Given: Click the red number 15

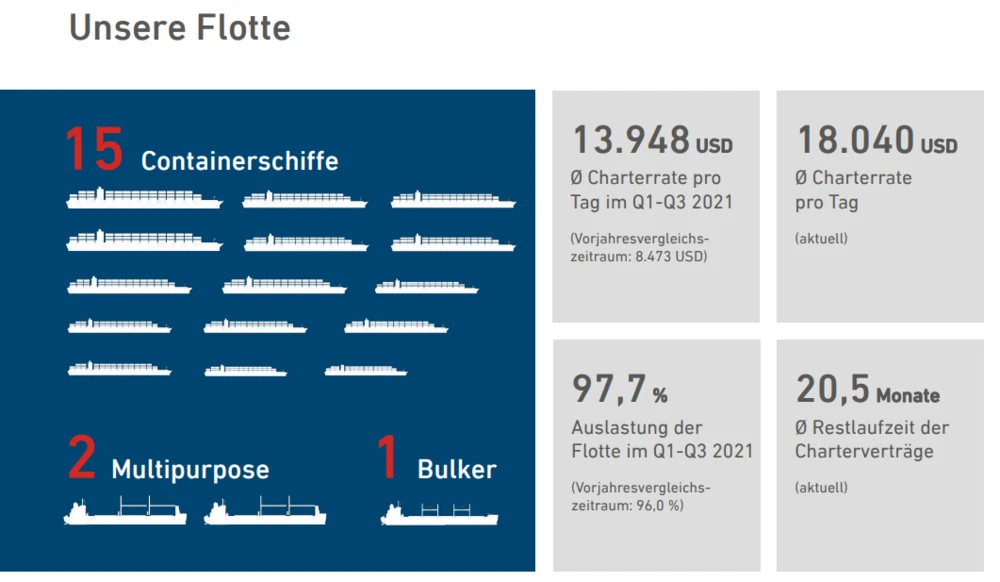Looking at the screenshot, I should (x=94, y=151).
